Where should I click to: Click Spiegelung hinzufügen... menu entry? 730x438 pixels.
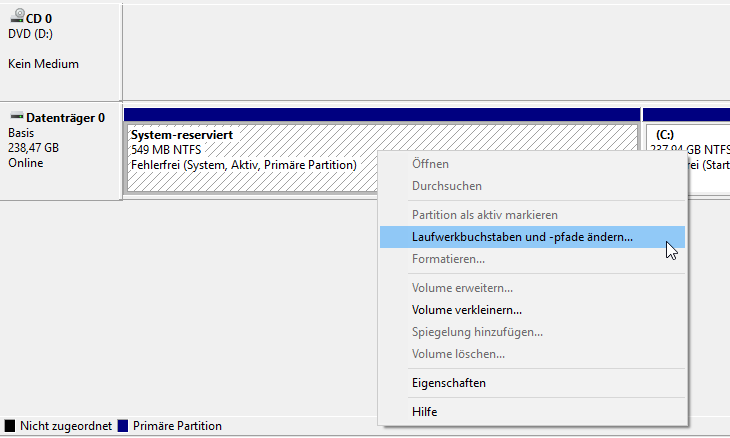[x=477, y=332]
